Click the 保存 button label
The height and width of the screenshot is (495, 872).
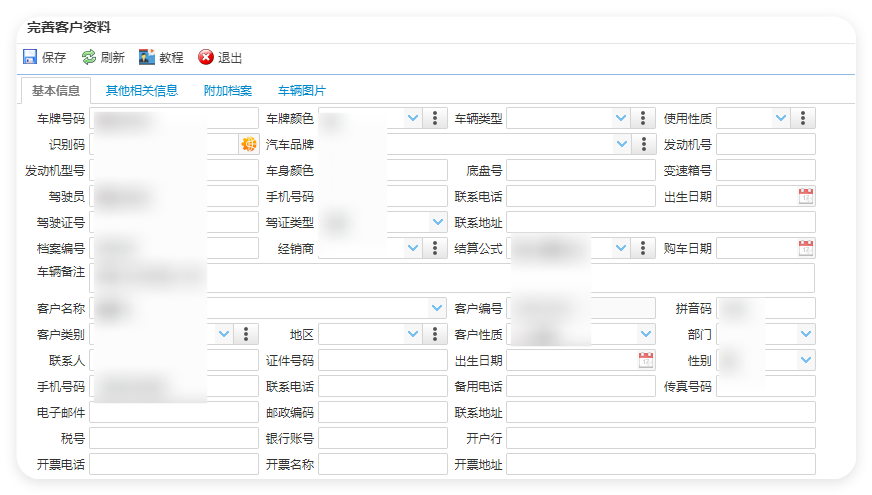tap(54, 57)
